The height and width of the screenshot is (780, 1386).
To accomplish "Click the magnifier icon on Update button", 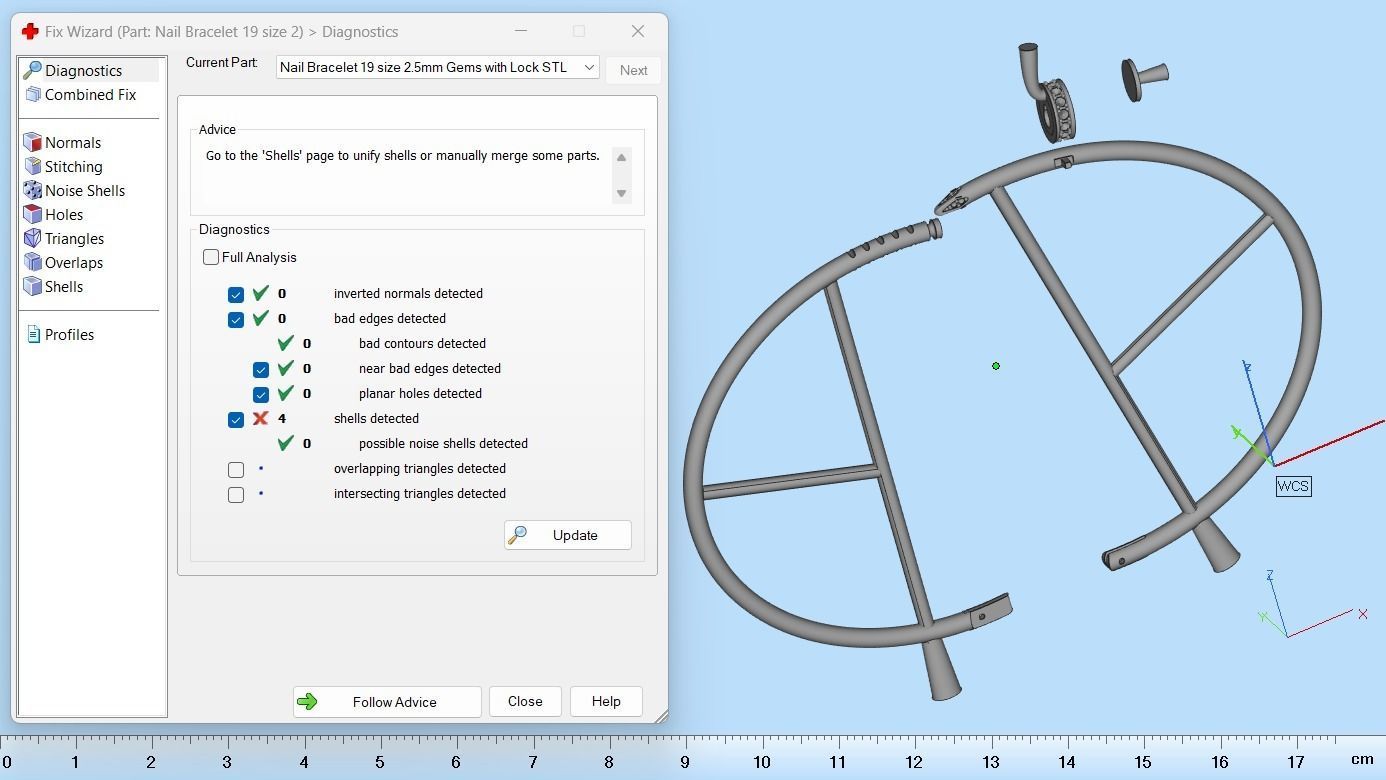I will coord(517,535).
